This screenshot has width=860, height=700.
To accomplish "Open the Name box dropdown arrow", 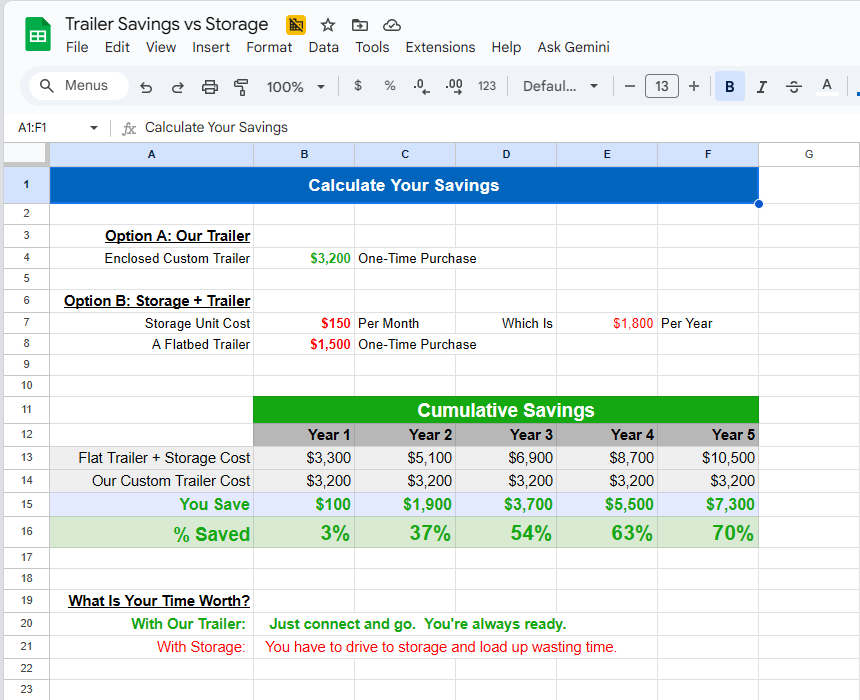I will pyautogui.click(x=94, y=128).
